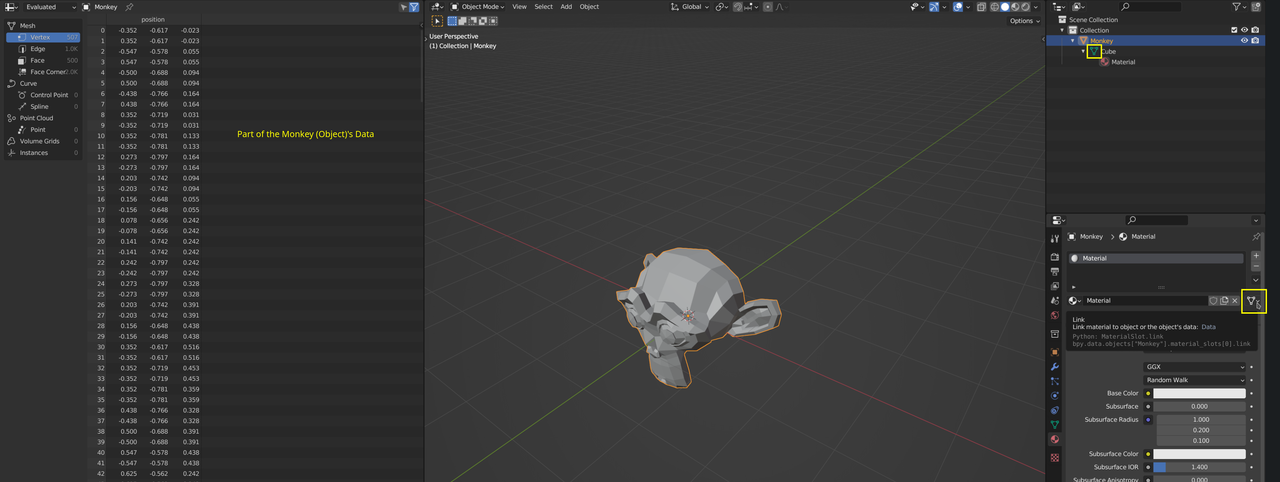Open the Object Mode dropdown
The height and width of the screenshot is (482, 1280).
(x=479, y=6)
